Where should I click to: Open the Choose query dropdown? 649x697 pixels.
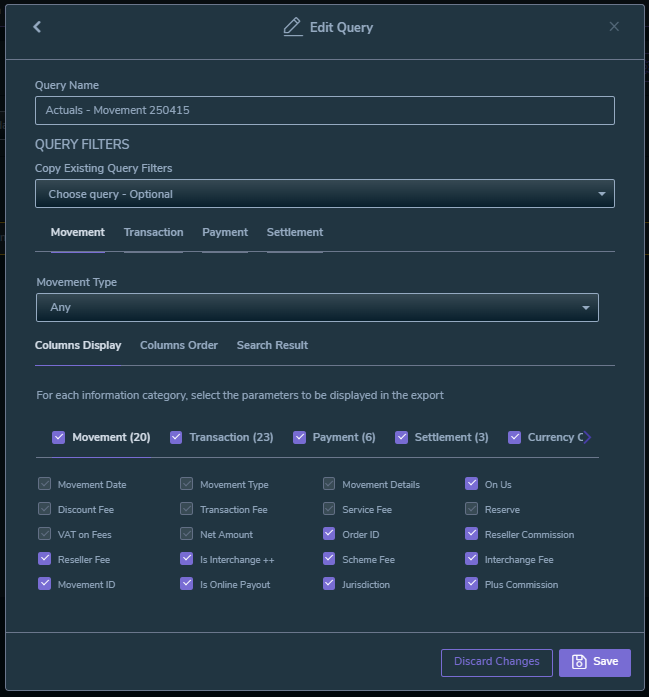pyautogui.click(x=324, y=194)
